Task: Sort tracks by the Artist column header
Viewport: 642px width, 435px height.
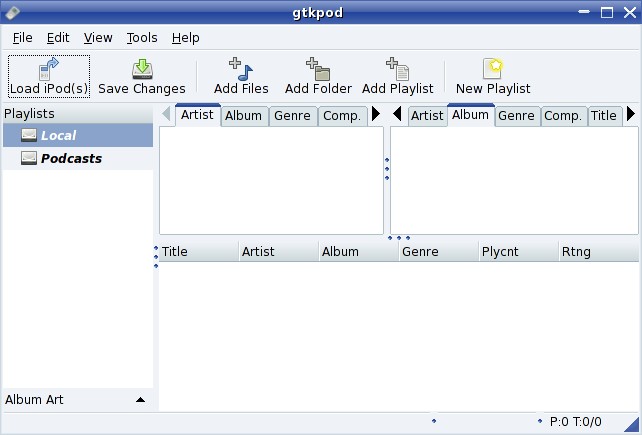Action: click(278, 251)
